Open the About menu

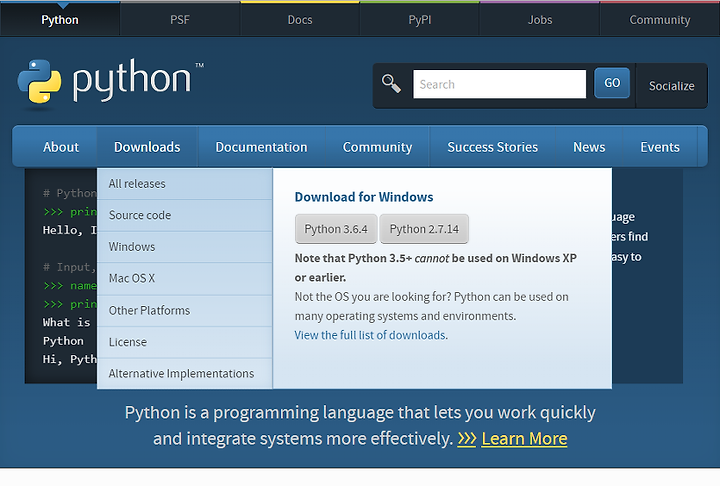pyautogui.click(x=61, y=147)
